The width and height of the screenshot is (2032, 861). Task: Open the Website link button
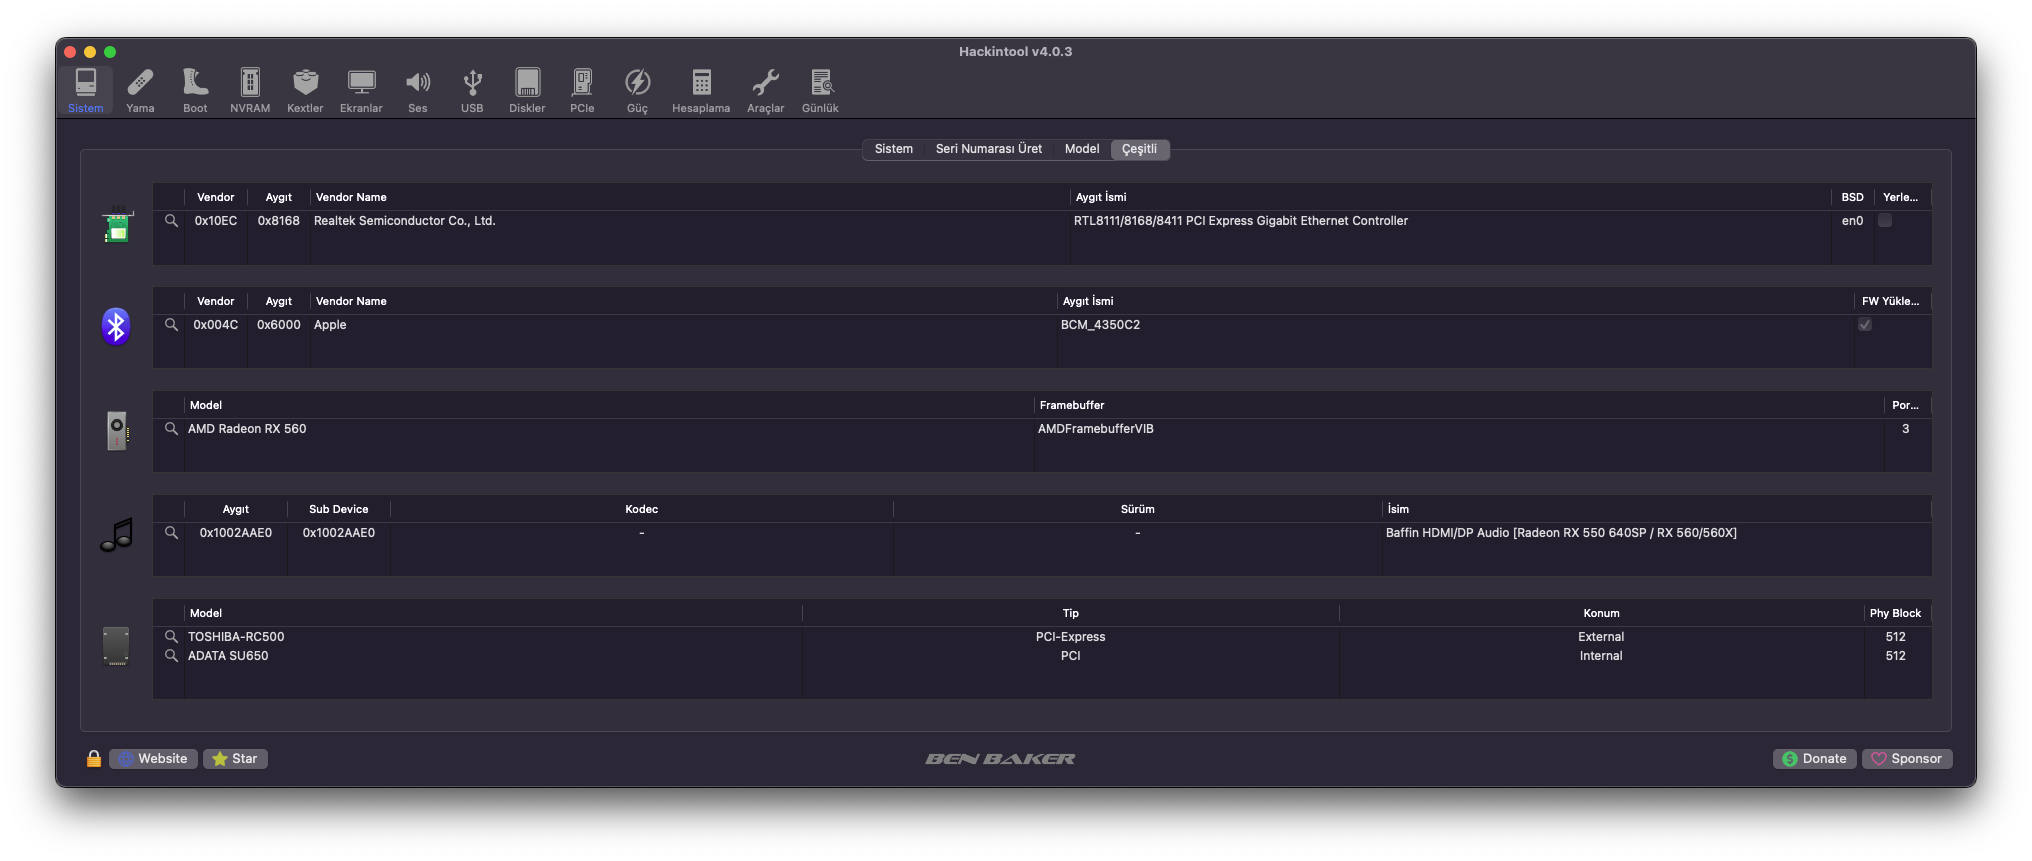(153, 759)
